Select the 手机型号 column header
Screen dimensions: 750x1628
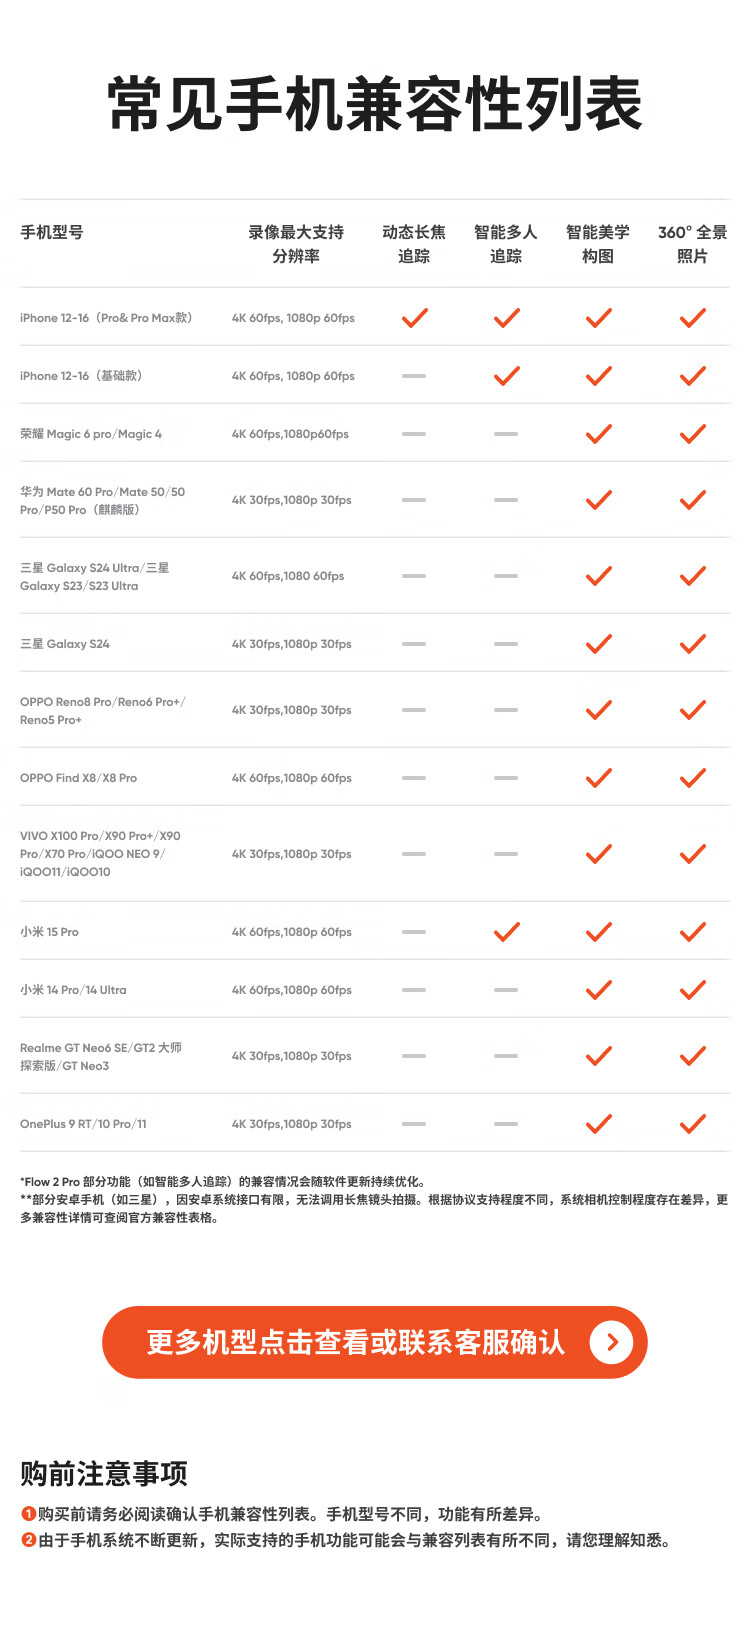(52, 232)
